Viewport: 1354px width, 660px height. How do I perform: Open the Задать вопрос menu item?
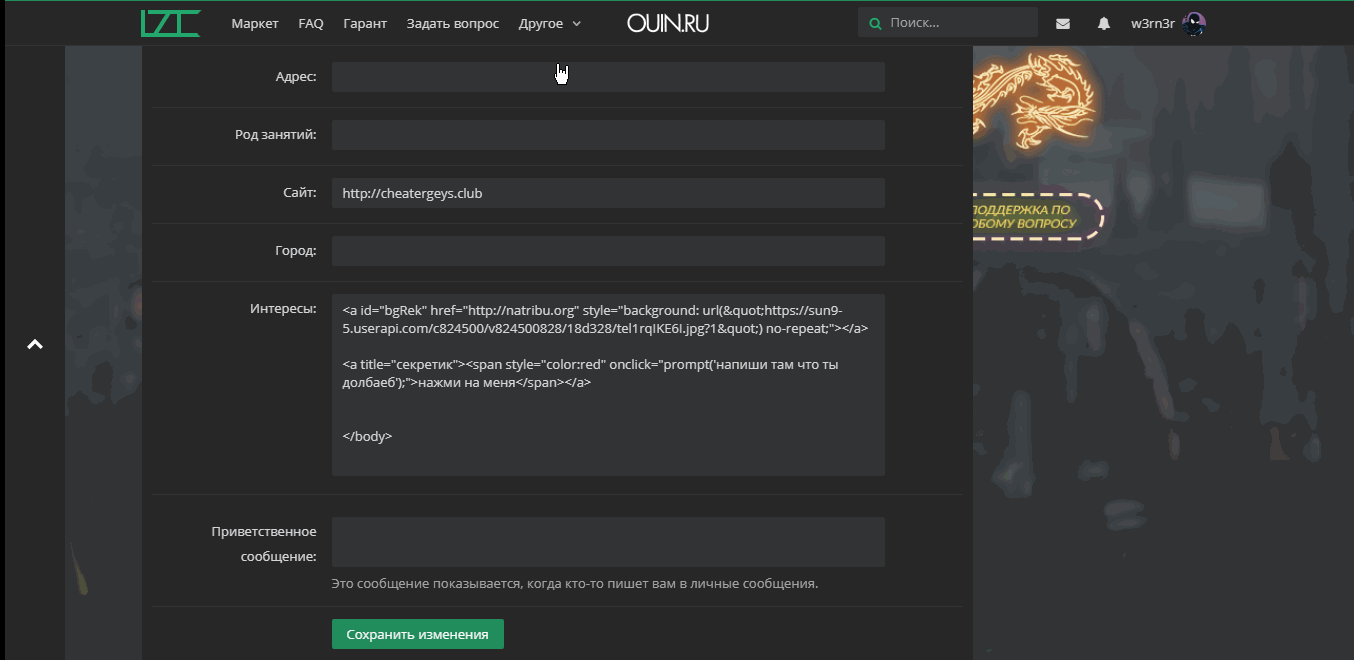[x=453, y=24]
